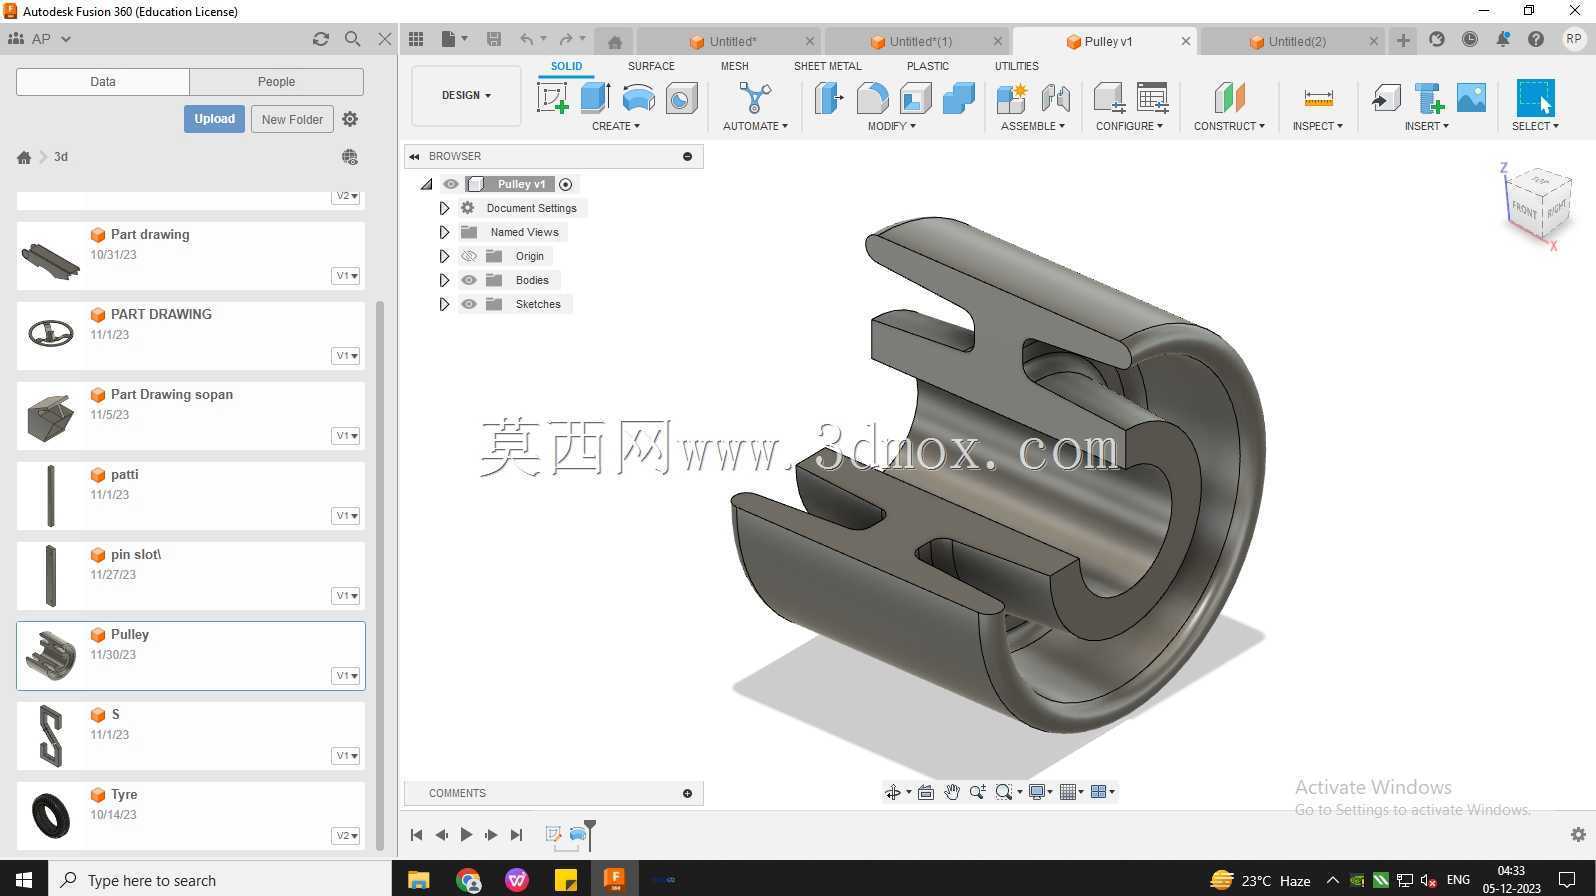The image size is (1596, 896).
Task: Switch to the SURFACE tab
Action: pyautogui.click(x=651, y=66)
